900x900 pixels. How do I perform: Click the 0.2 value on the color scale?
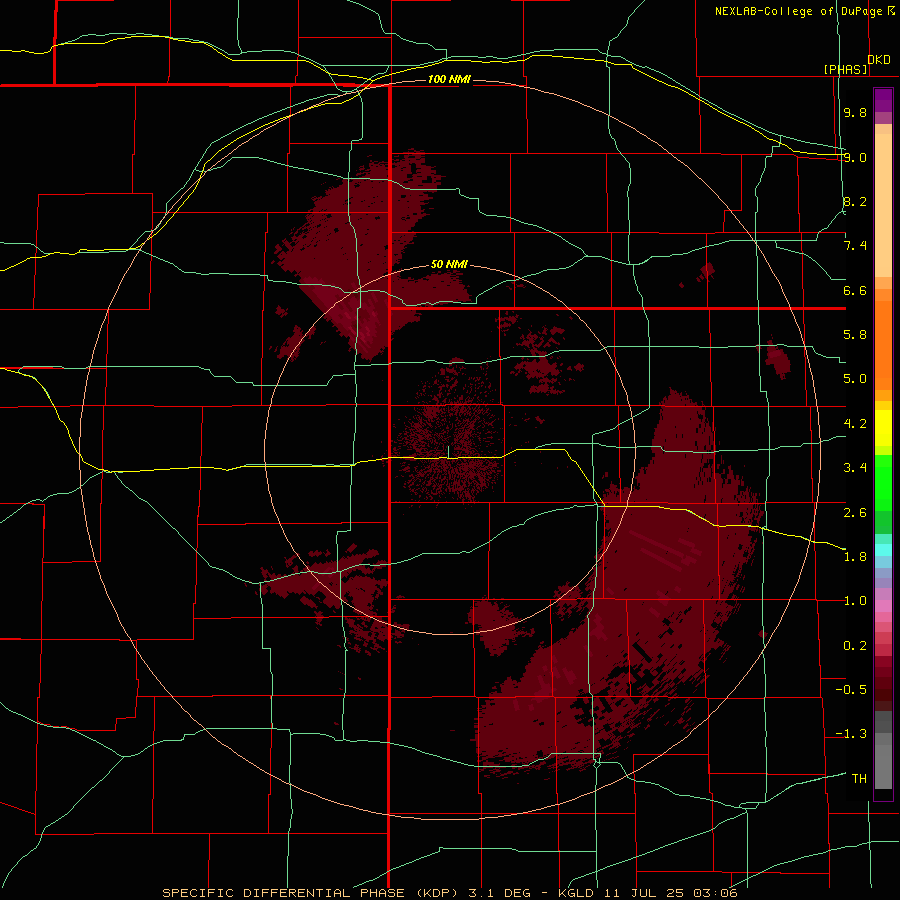(855, 646)
